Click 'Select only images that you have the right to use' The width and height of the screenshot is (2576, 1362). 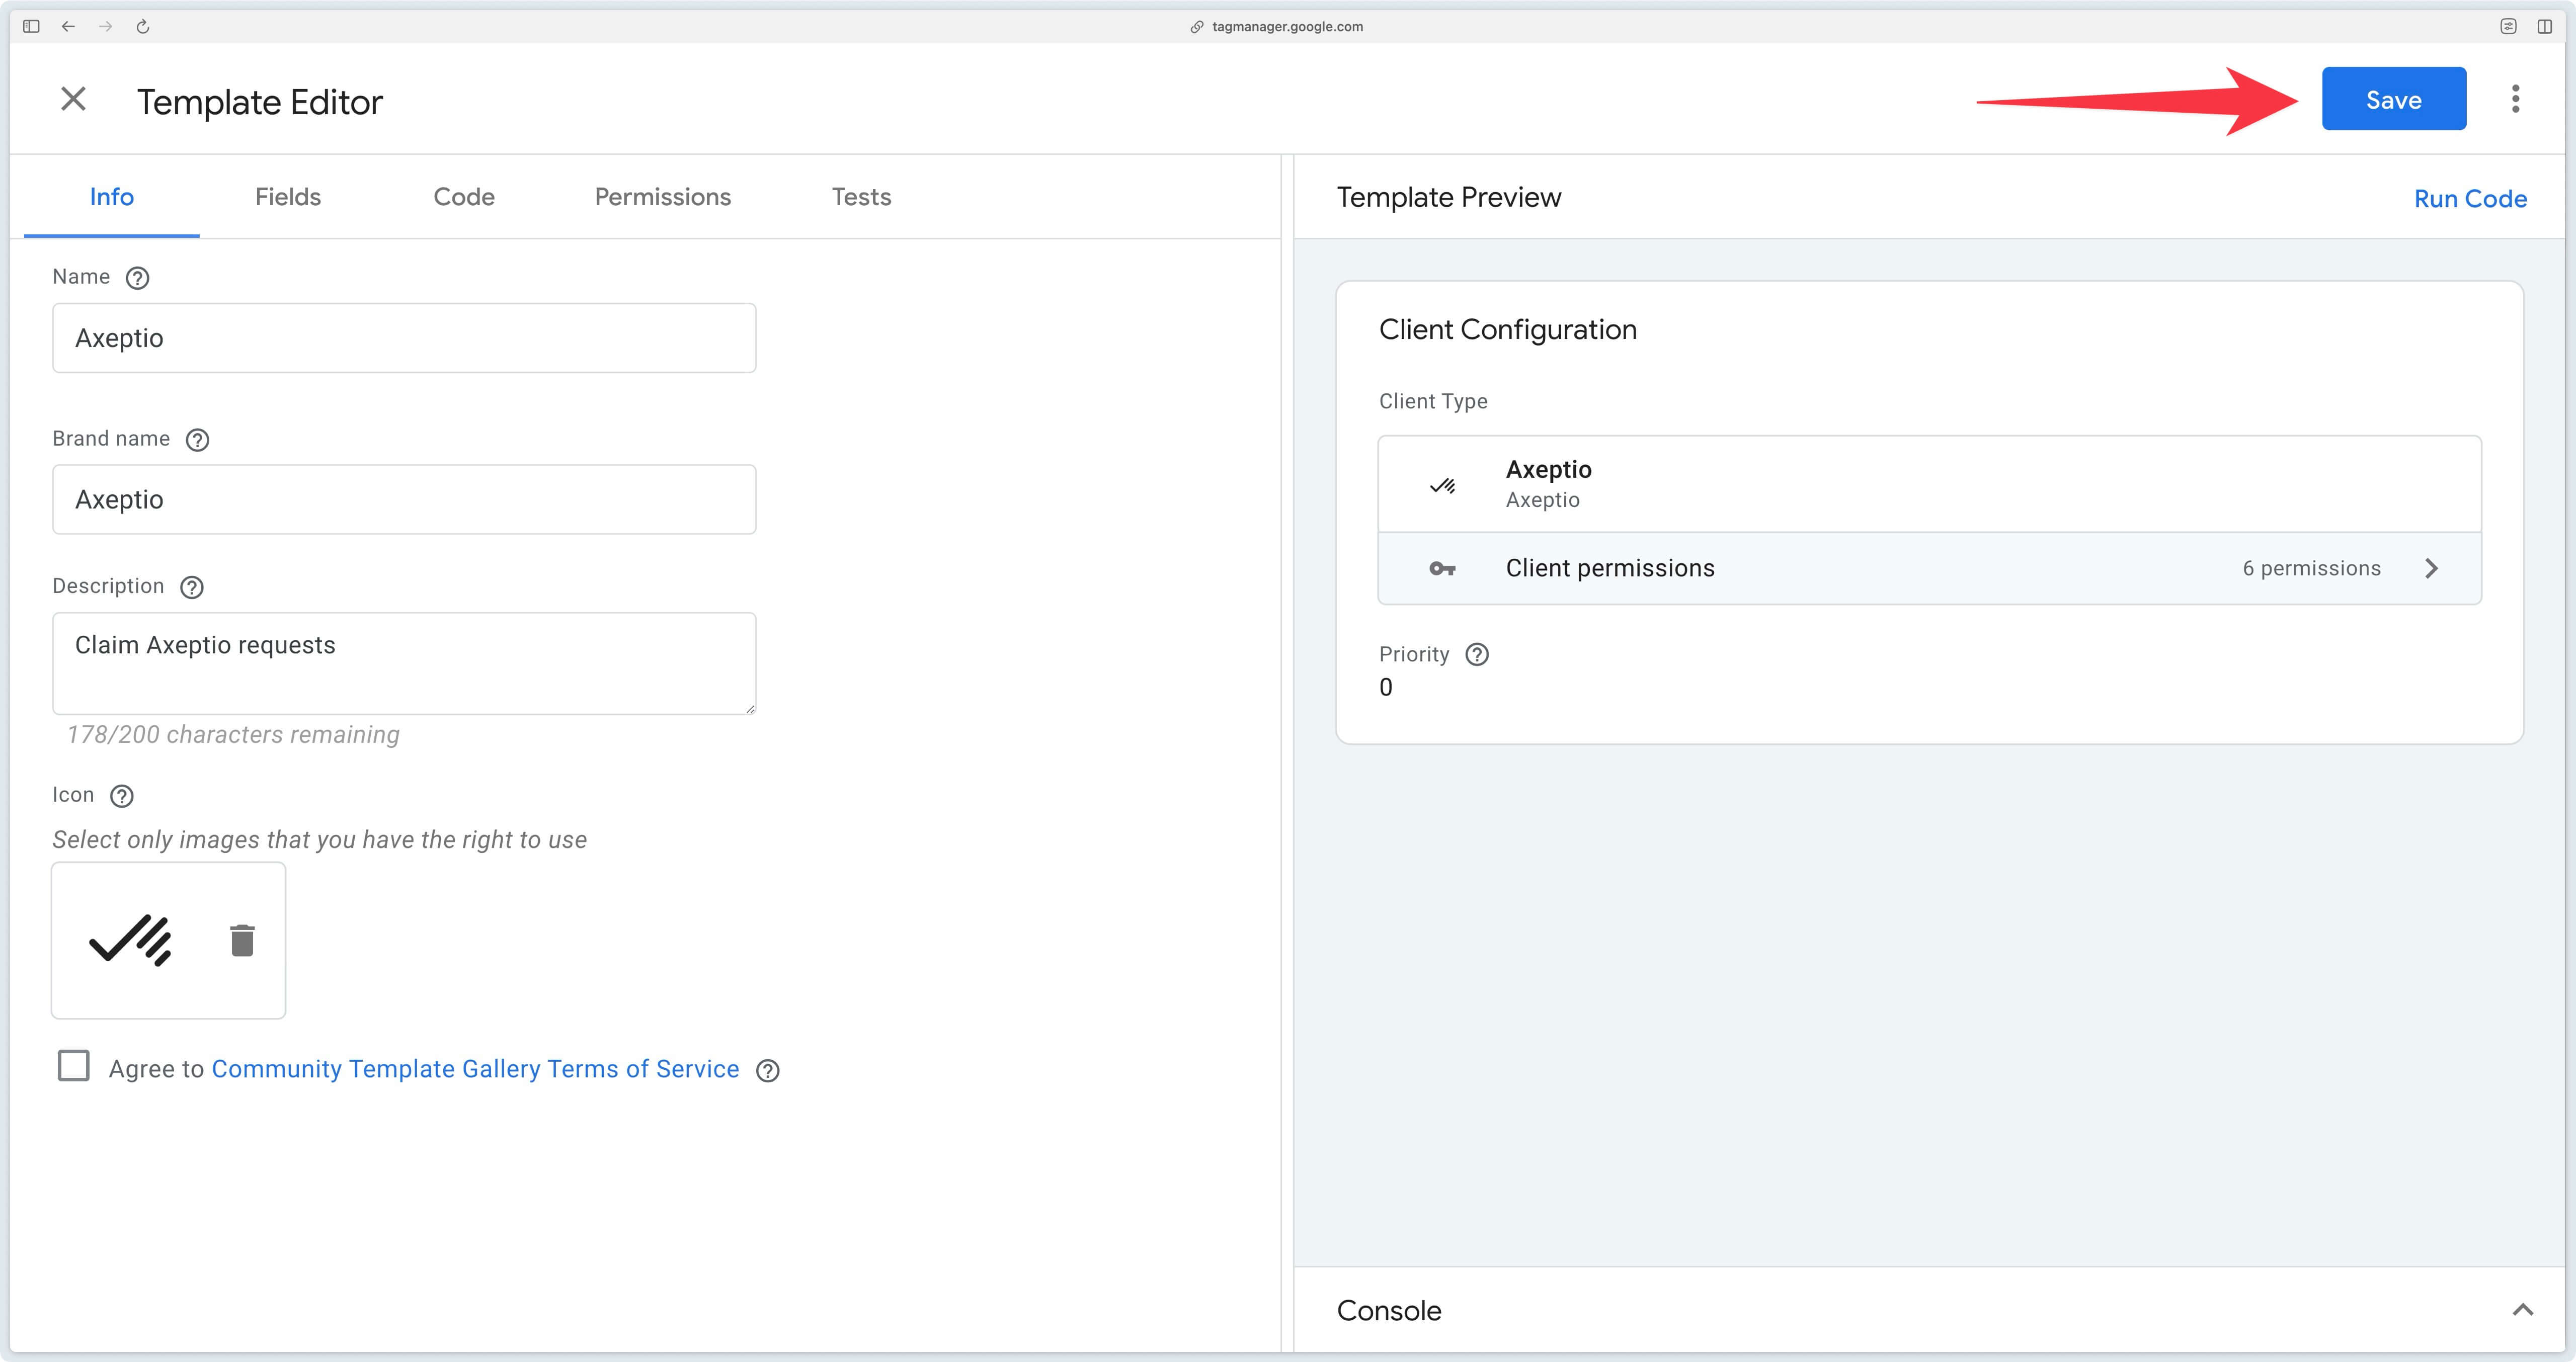coord(319,840)
